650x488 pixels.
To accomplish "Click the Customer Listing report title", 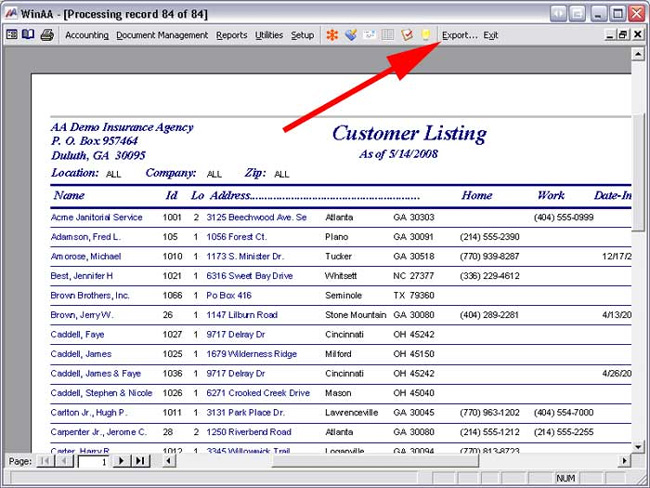I will 409,134.
